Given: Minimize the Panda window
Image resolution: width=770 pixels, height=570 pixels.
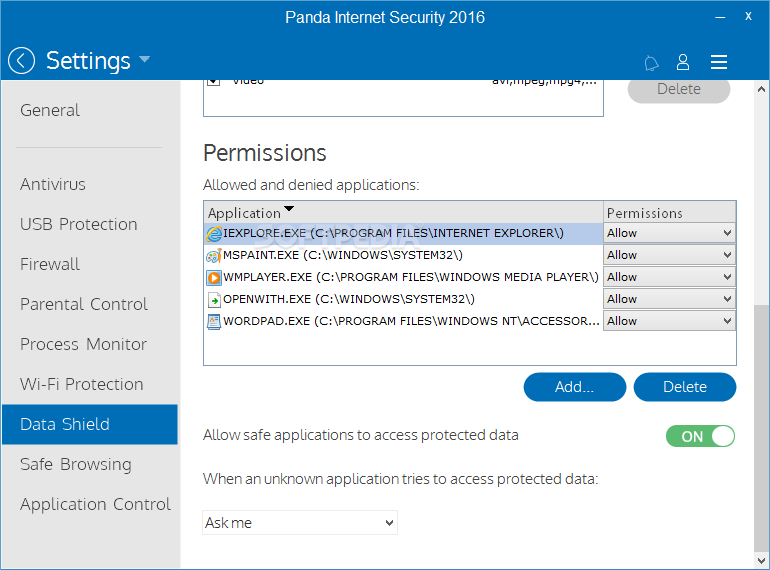Looking at the screenshot, I should point(720,17).
